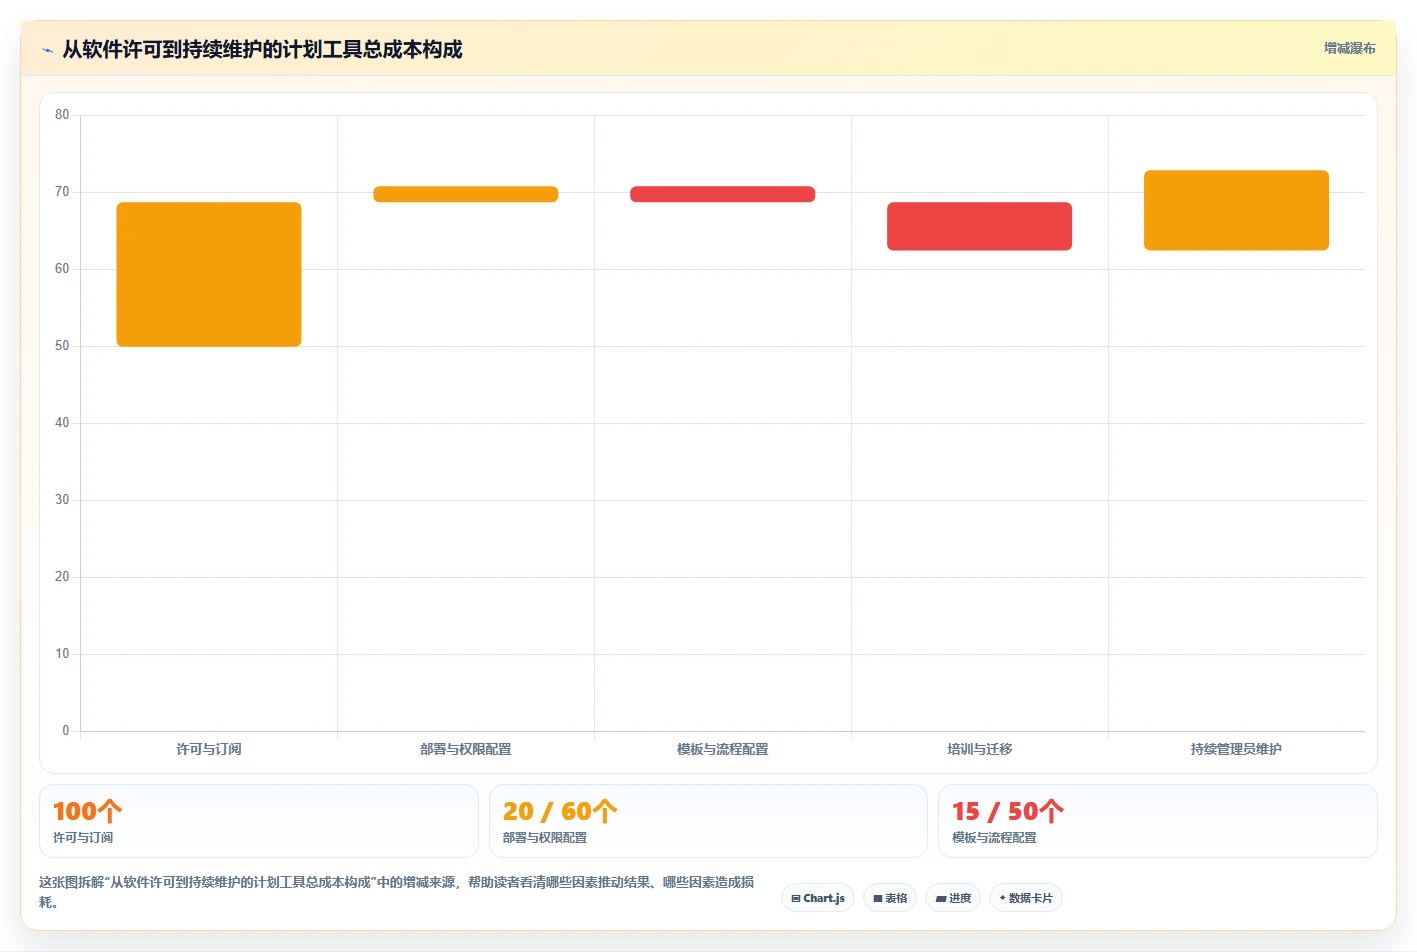Click the 培训与迁移 x-axis label
1417x952 pixels.
pyautogui.click(x=980, y=749)
